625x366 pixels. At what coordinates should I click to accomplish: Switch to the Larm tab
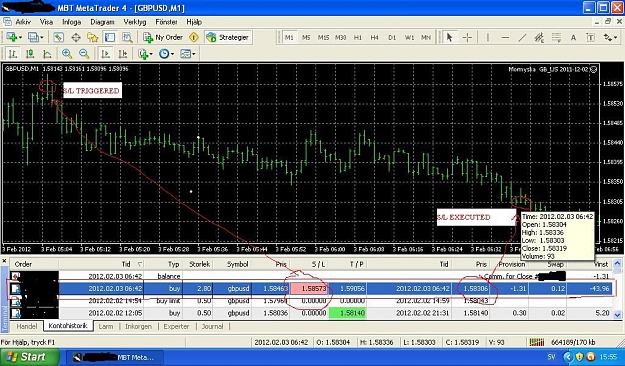pos(106,326)
